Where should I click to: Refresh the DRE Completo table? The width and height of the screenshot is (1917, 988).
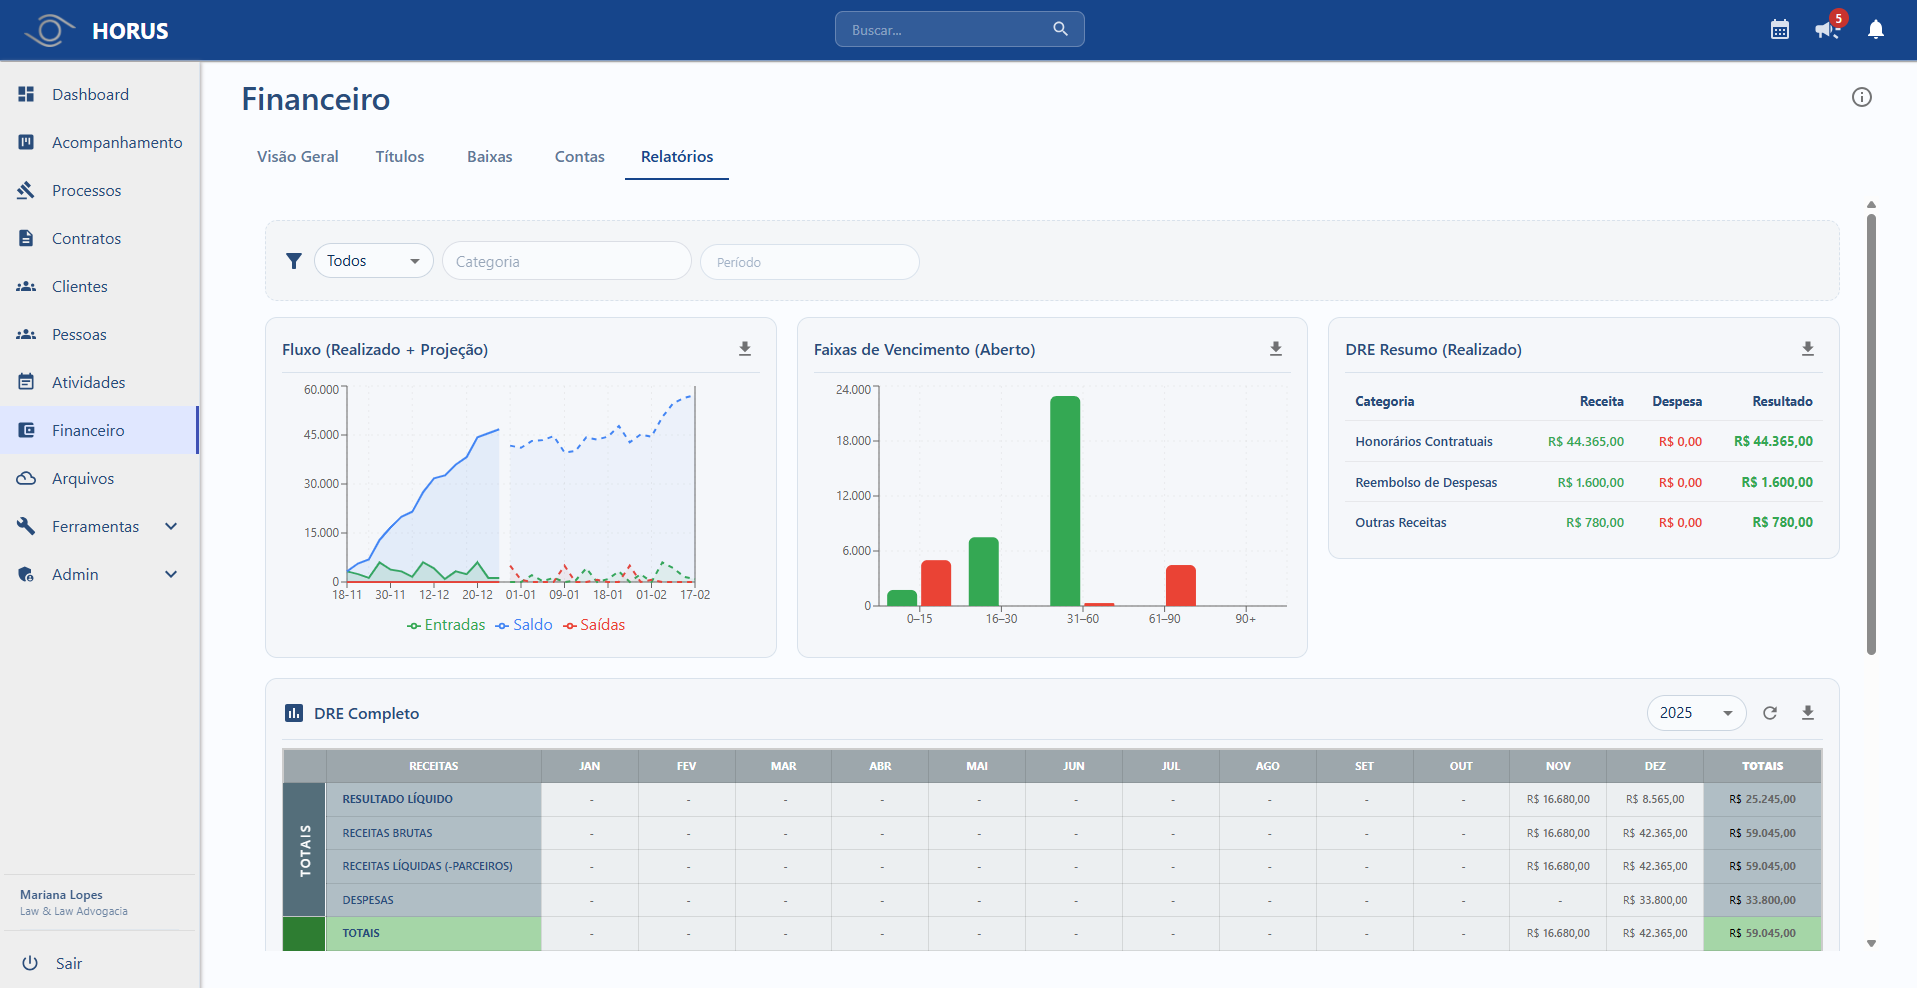[x=1769, y=713]
